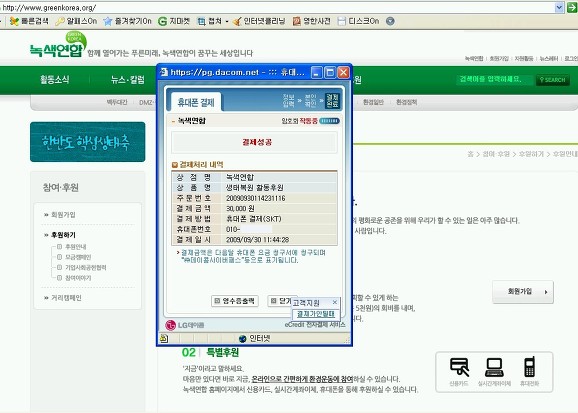This screenshot has width=578, height=413.
Task: Open 회원가입 link in top-right header
Action: click(499, 59)
